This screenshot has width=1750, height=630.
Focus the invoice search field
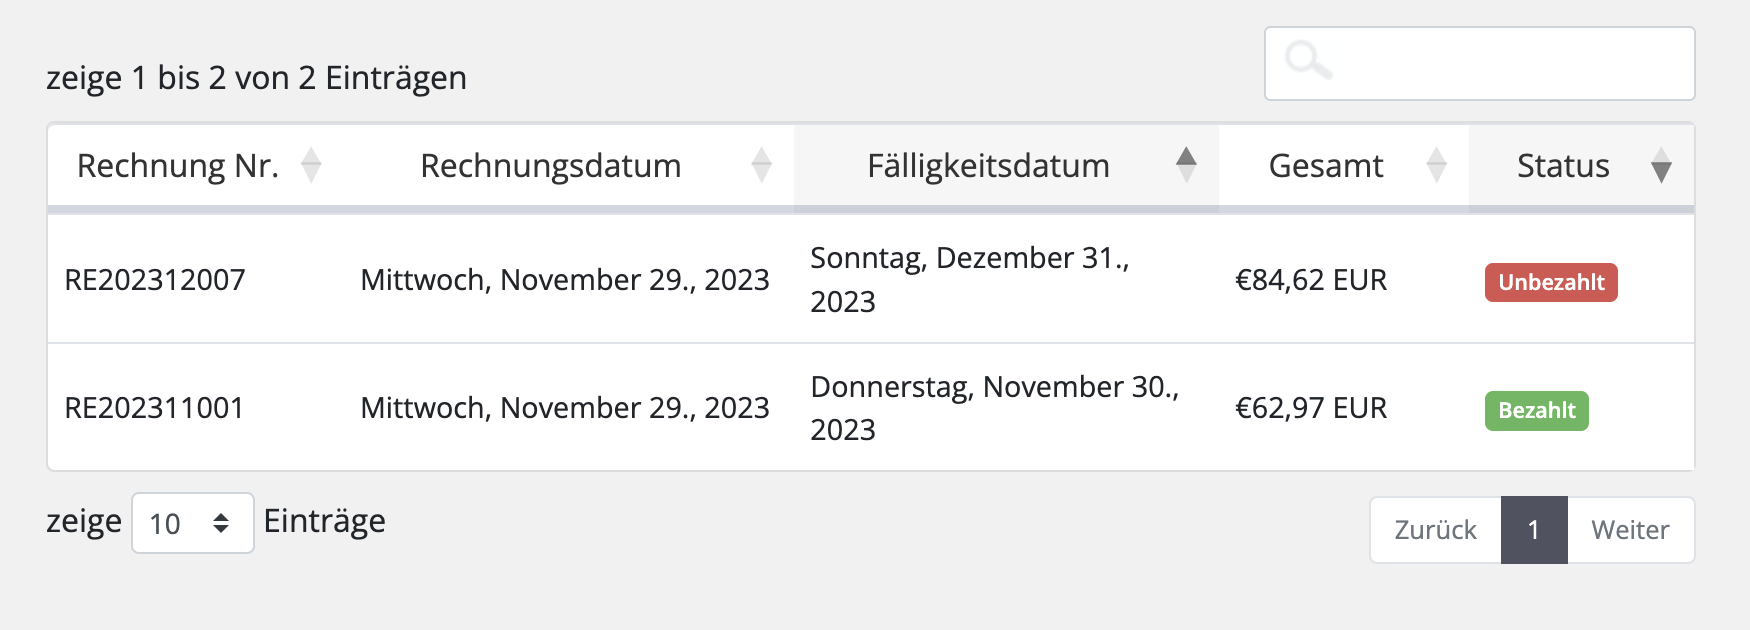1500,63
